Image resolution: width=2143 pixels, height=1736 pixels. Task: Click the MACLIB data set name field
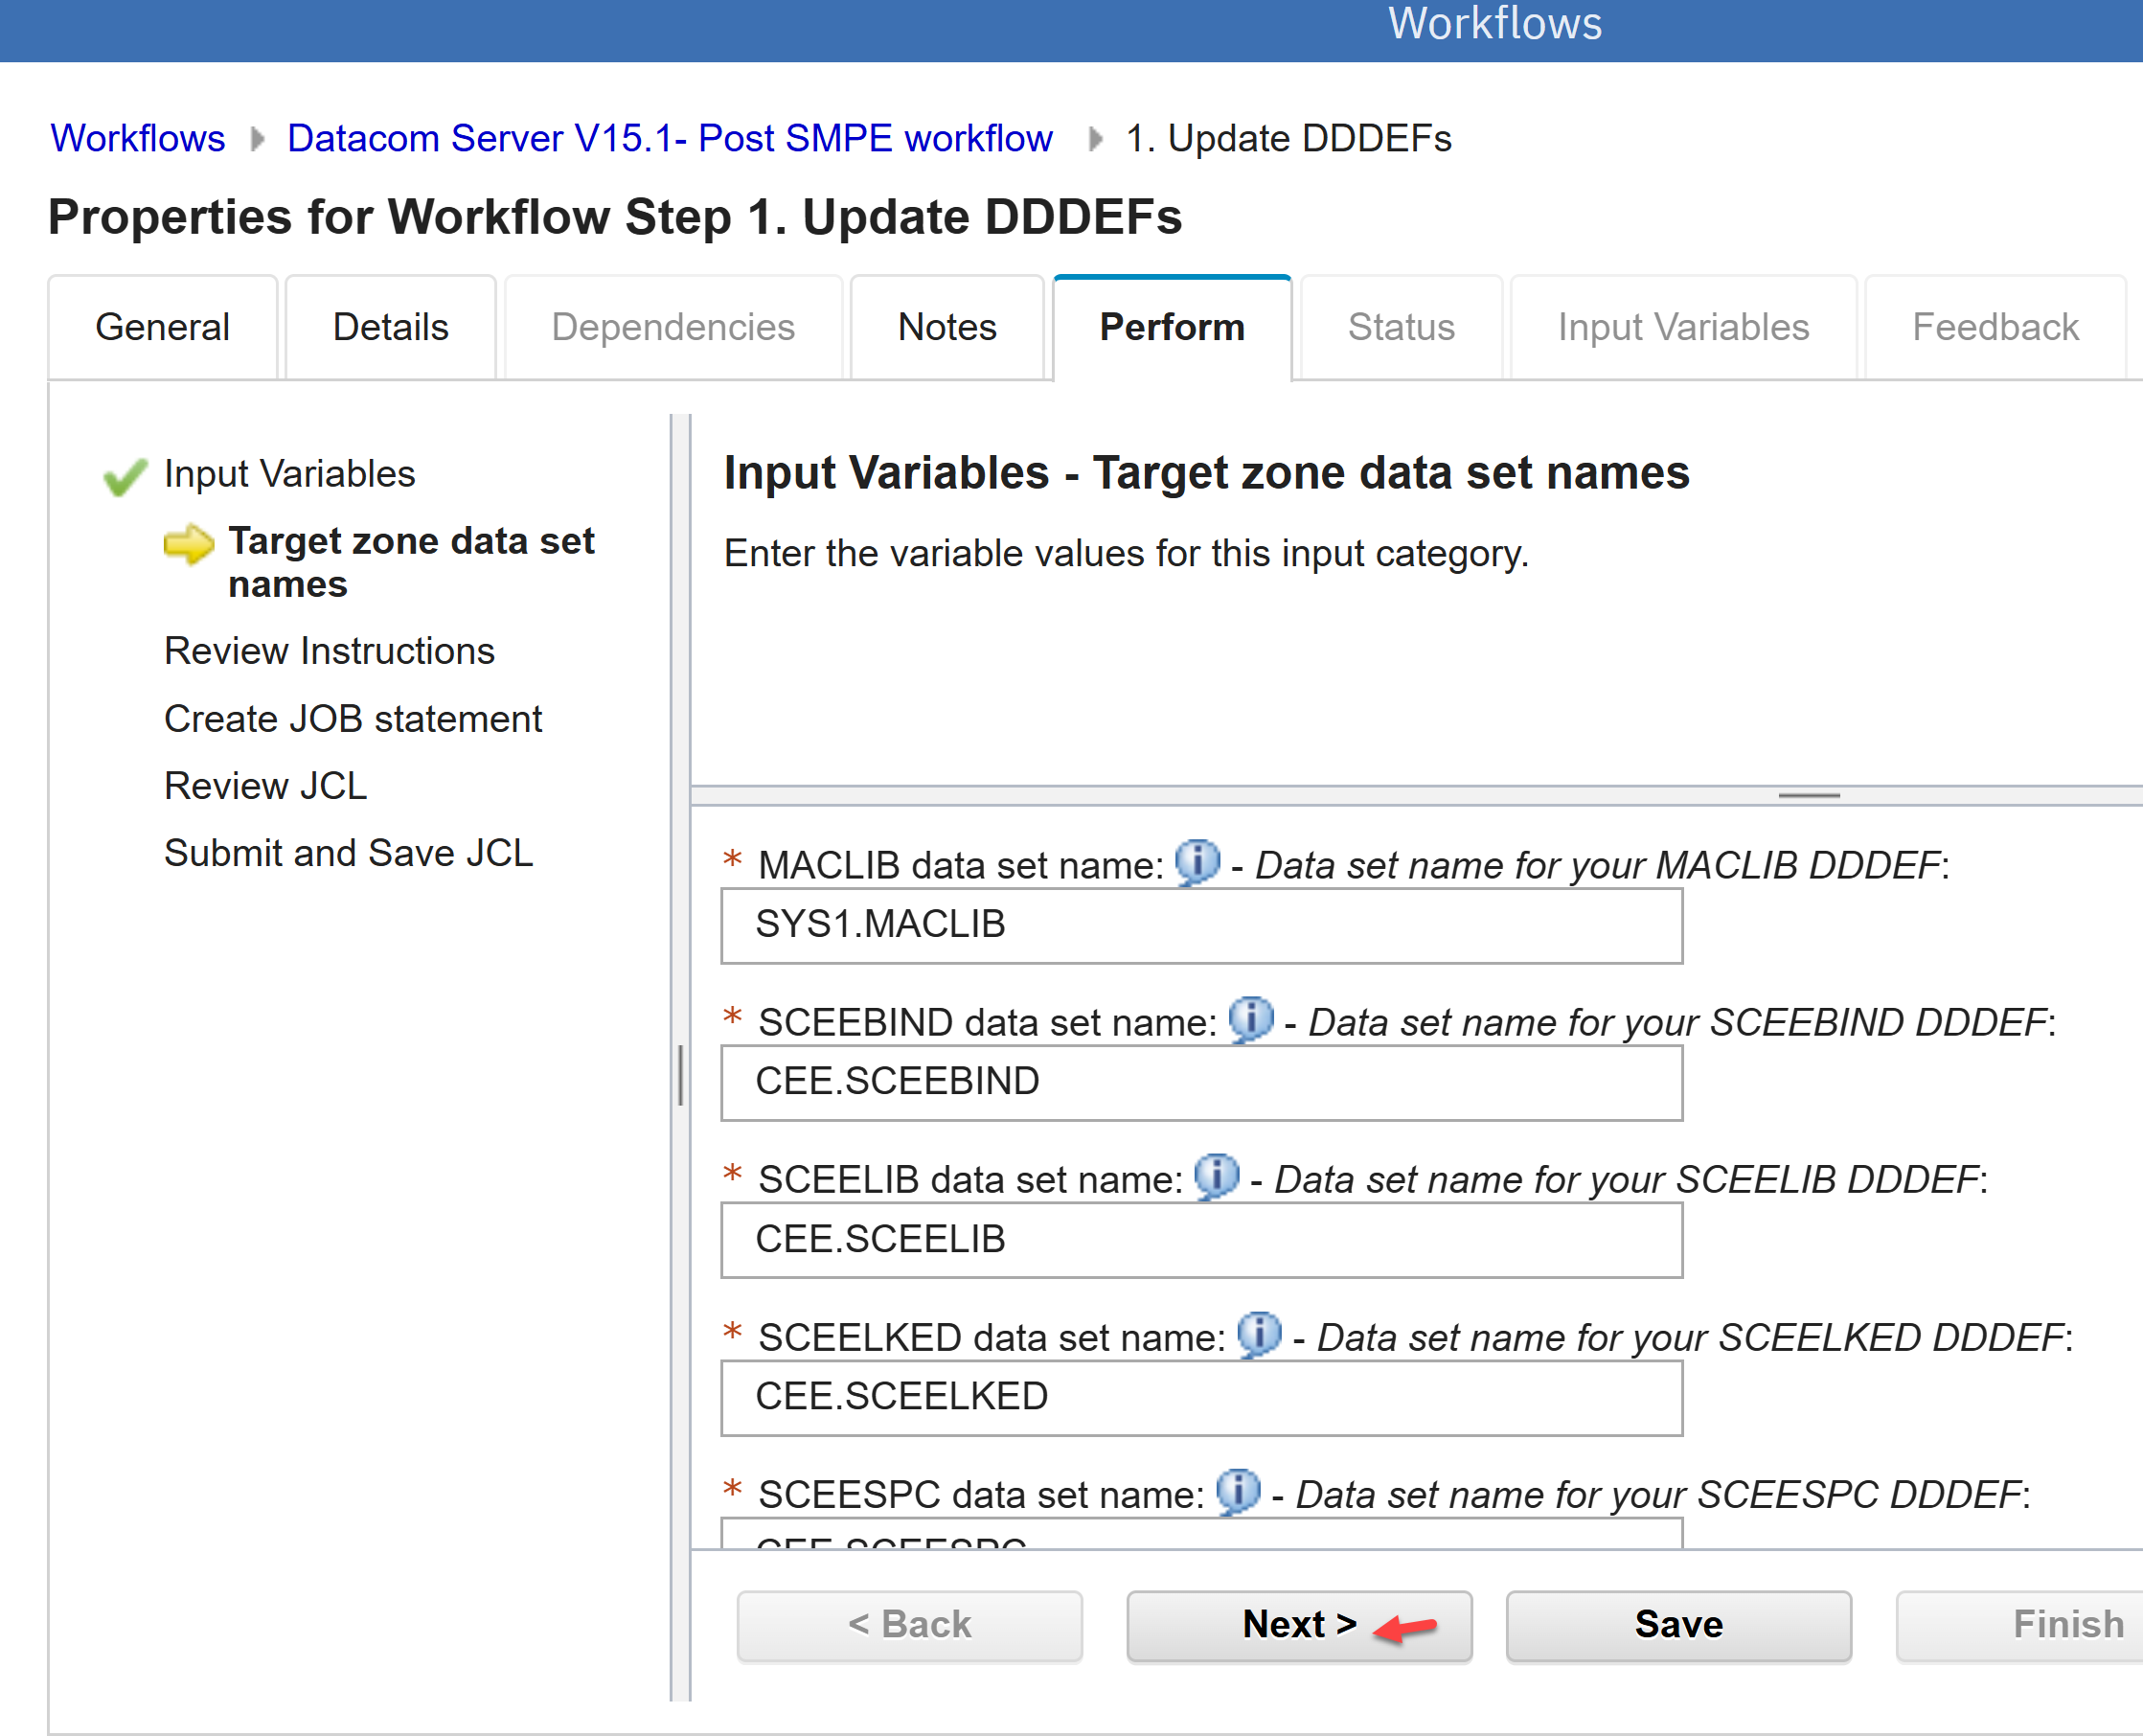(x=1200, y=925)
